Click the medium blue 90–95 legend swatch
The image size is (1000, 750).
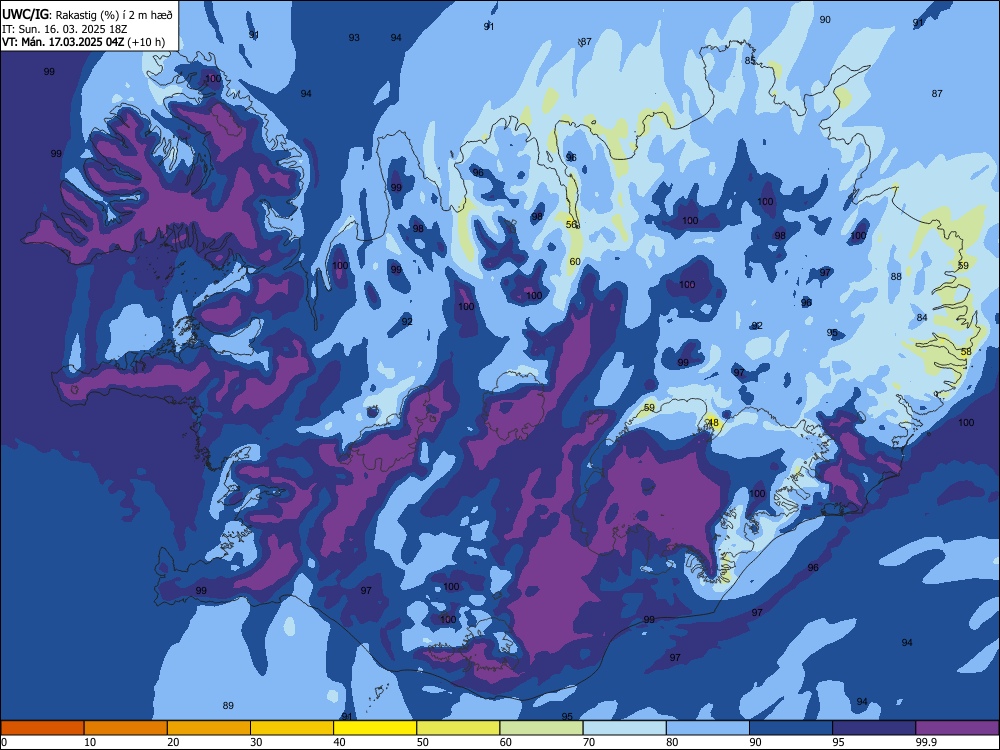pyautogui.click(x=791, y=728)
